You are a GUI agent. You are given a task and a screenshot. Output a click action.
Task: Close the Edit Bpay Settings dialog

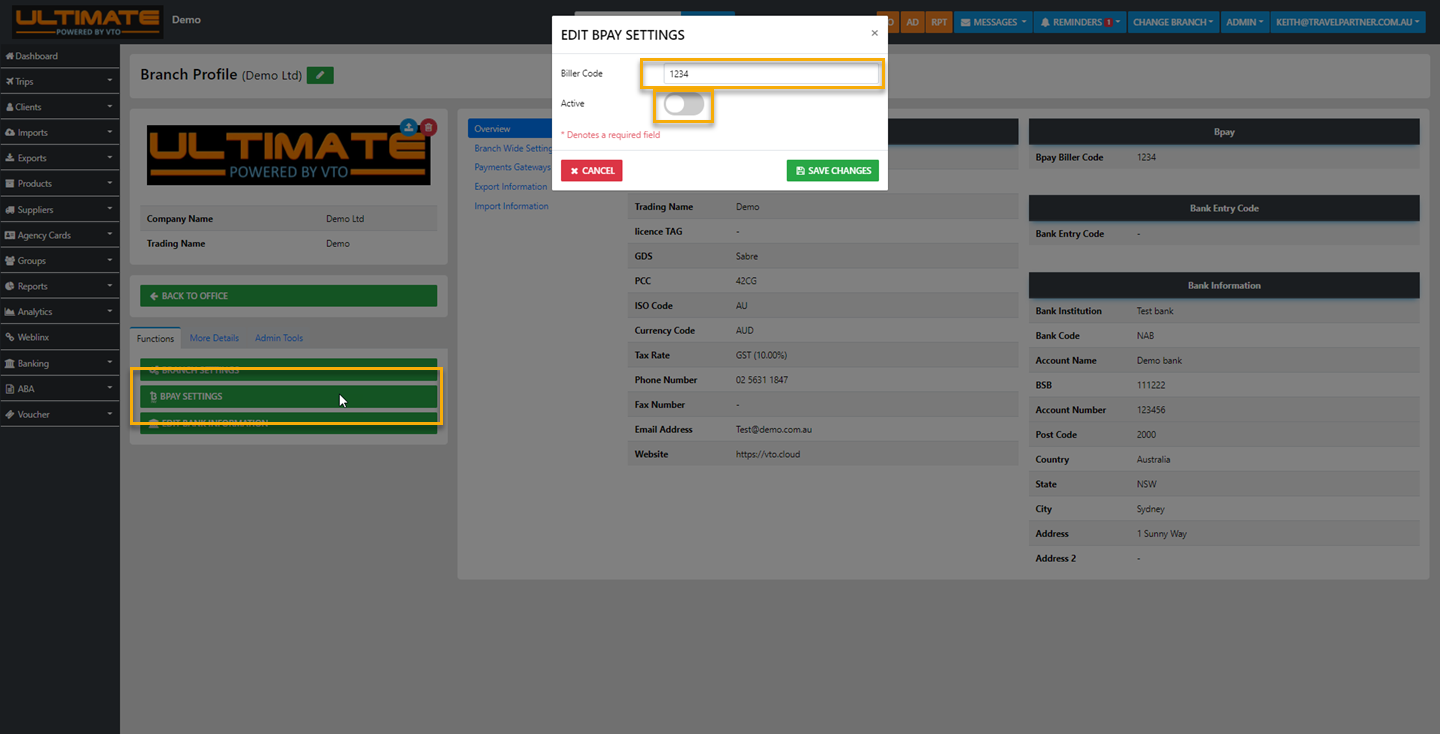coord(875,33)
